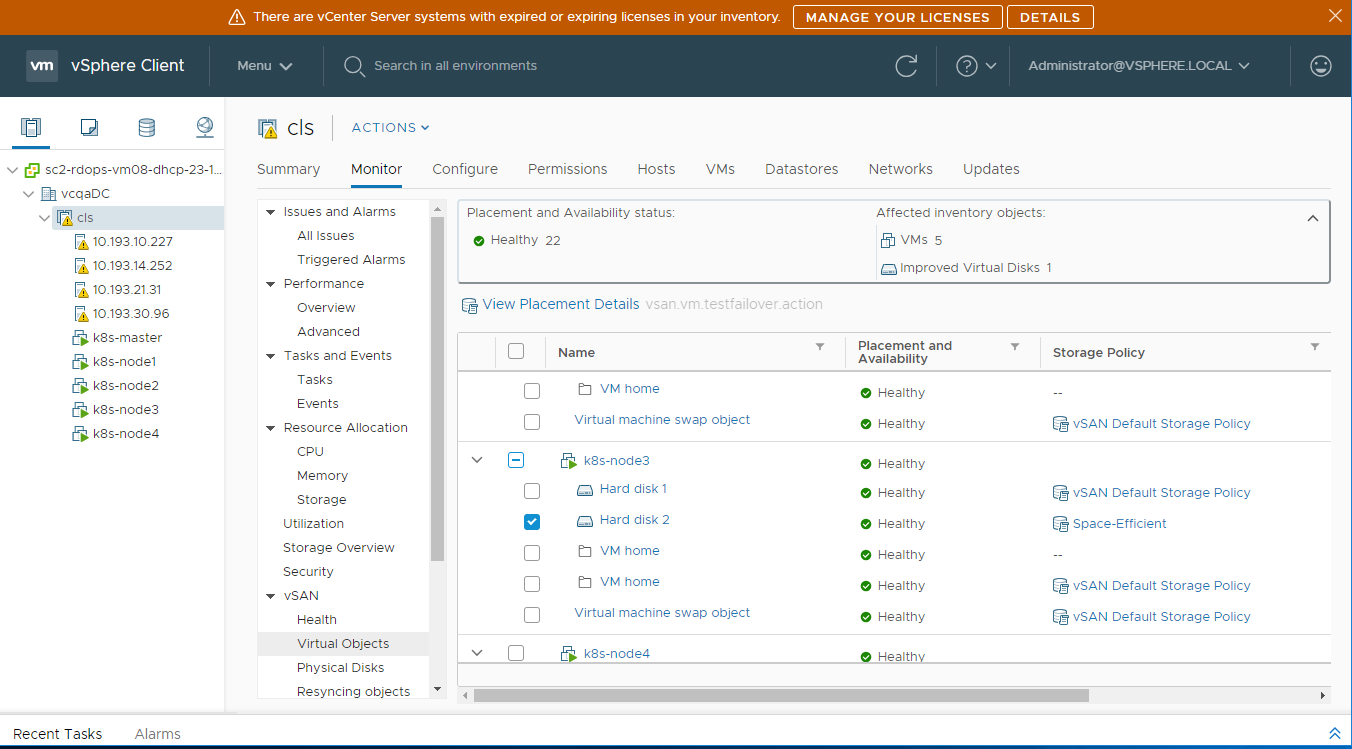Screen dimensions: 1352x749
Task: Click the Hard disk 1 disk icon
Action: coord(585,490)
